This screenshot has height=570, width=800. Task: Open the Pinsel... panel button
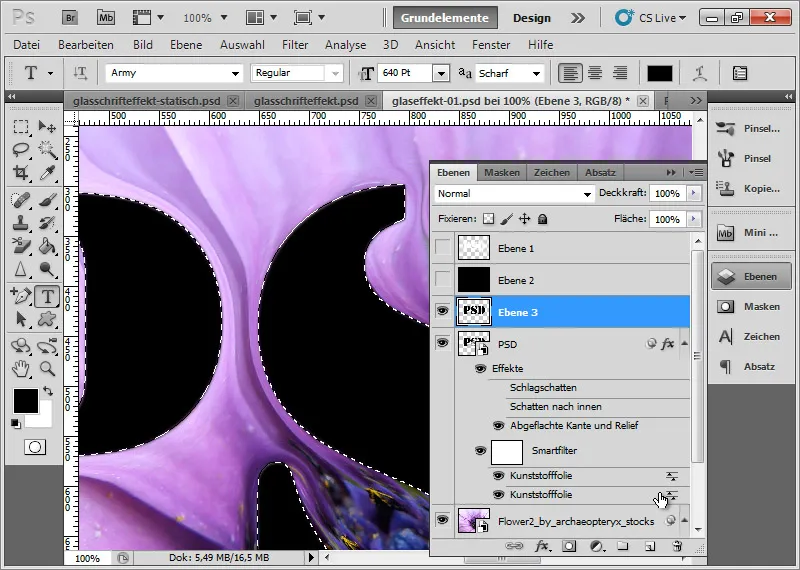(x=750, y=129)
